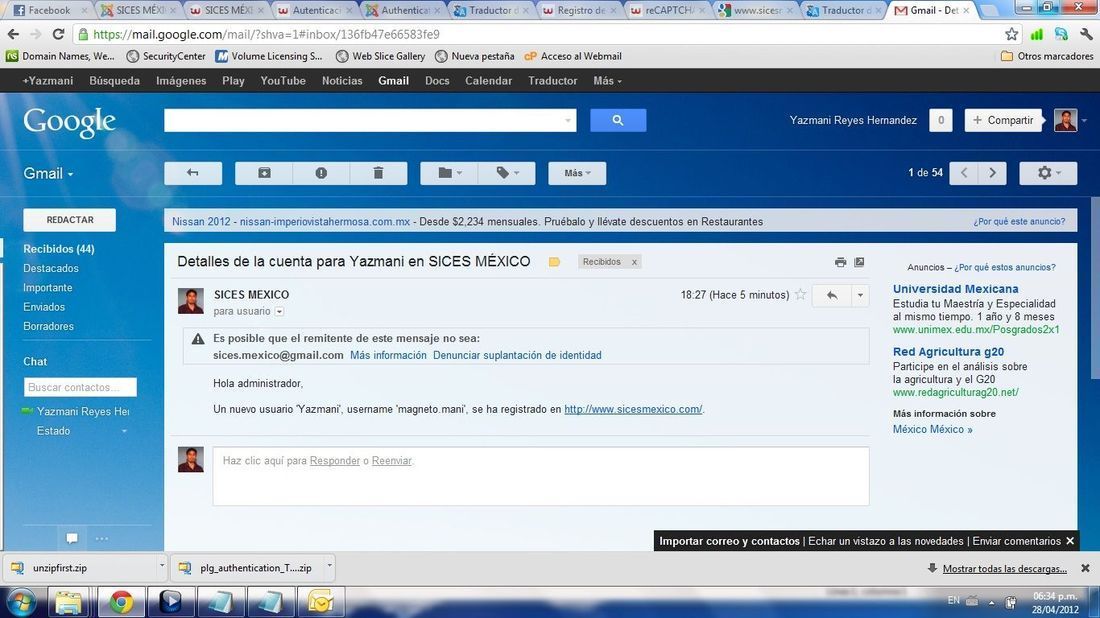Toggle the yellow importance marker
This screenshot has height=618, width=1100.
pyautogui.click(x=554, y=262)
